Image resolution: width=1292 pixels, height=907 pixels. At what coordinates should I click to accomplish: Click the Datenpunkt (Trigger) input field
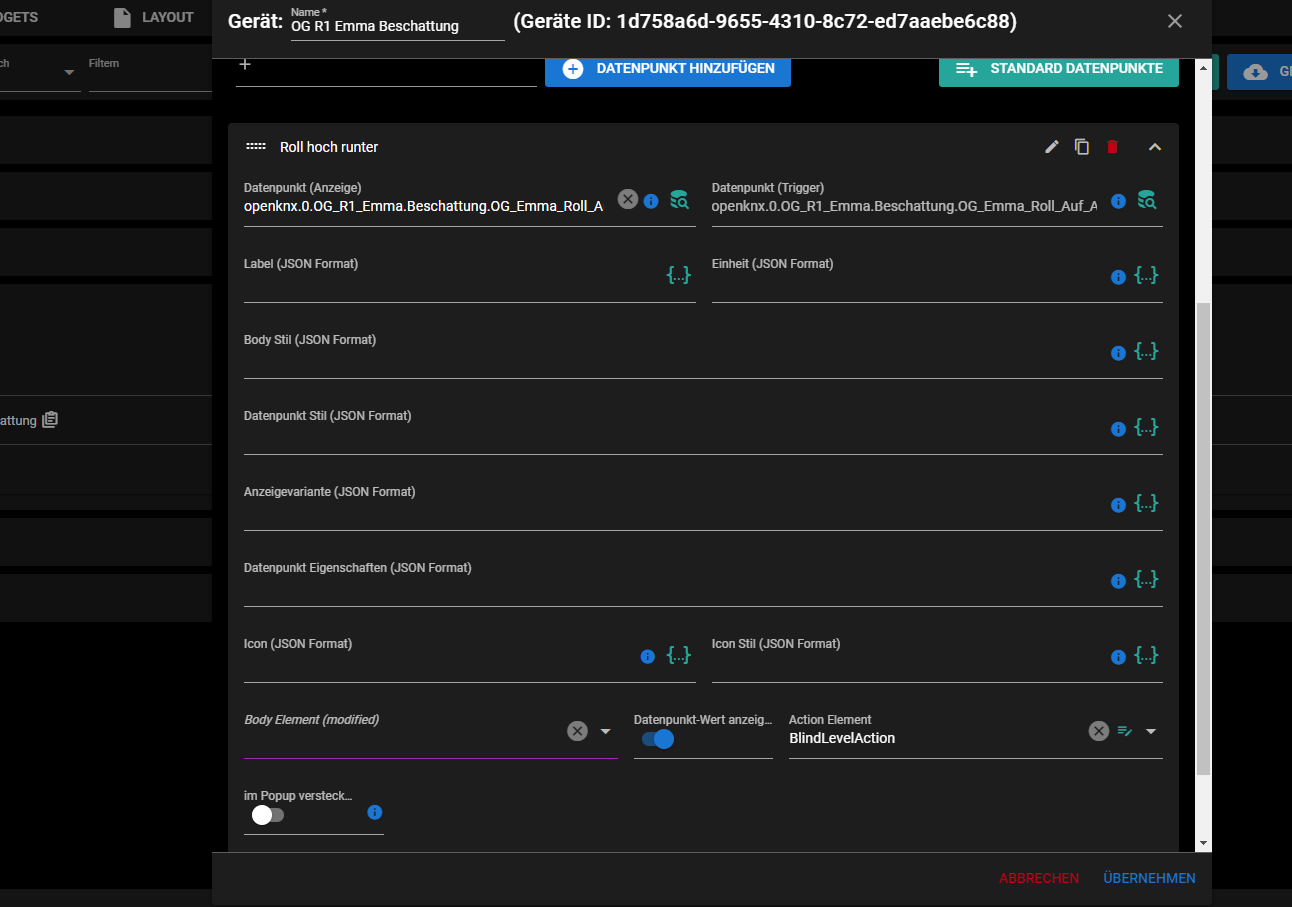905,206
